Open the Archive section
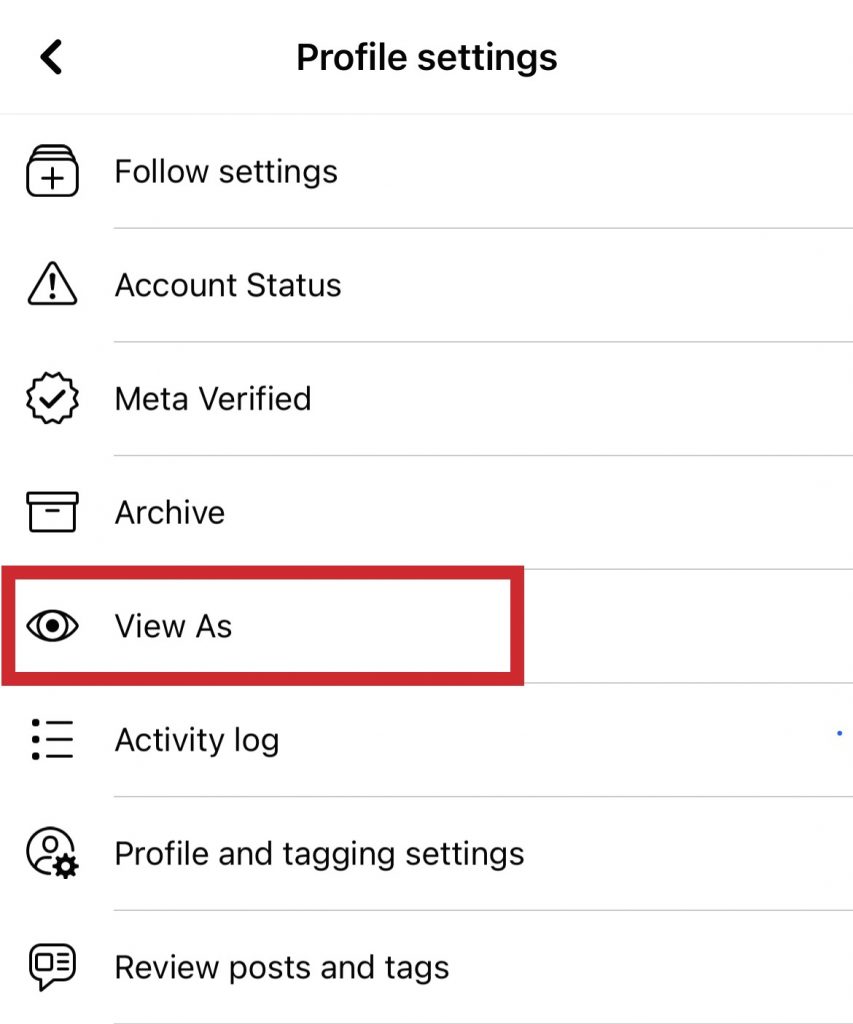The width and height of the screenshot is (853, 1024). tap(169, 512)
